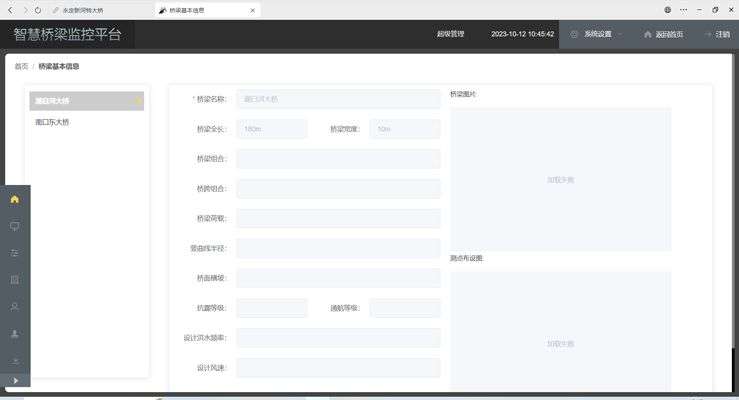Image resolution: width=739 pixels, height=400 pixels.
Task: Click the browser back arrow
Action: pyautogui.click(x=11, y=9)
